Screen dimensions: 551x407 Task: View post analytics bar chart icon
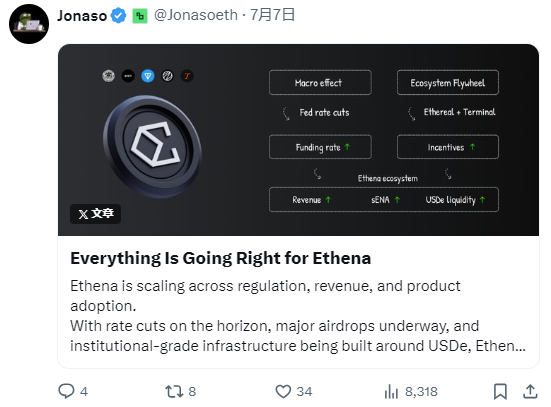click(x=391, y=391)
